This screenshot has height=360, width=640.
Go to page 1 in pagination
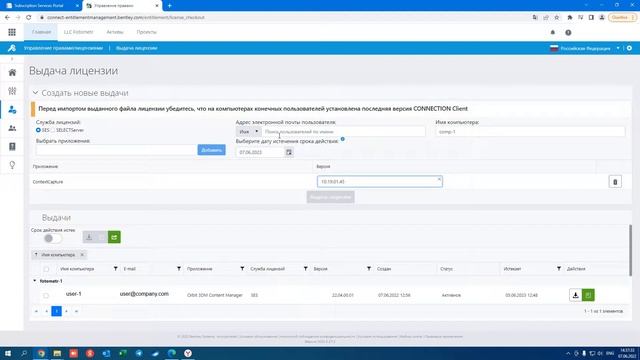coord(57,311)
